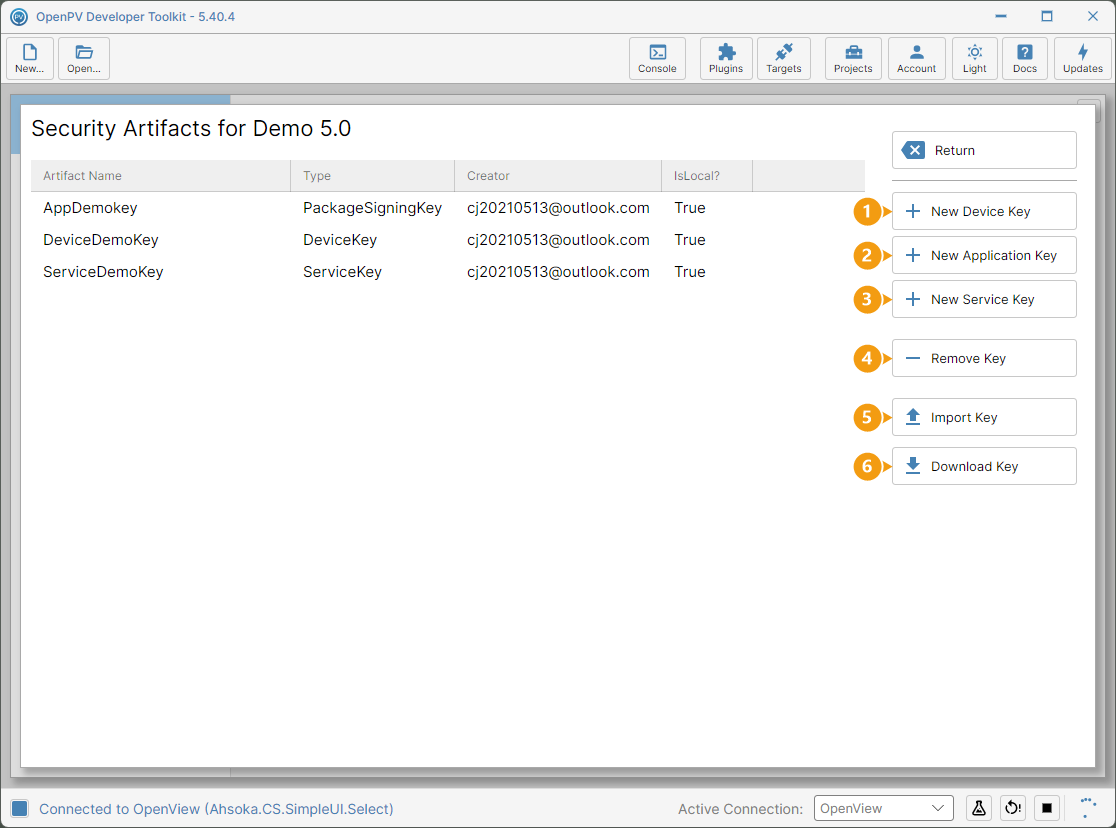Switch to Light theme

[x=975, y=58]
